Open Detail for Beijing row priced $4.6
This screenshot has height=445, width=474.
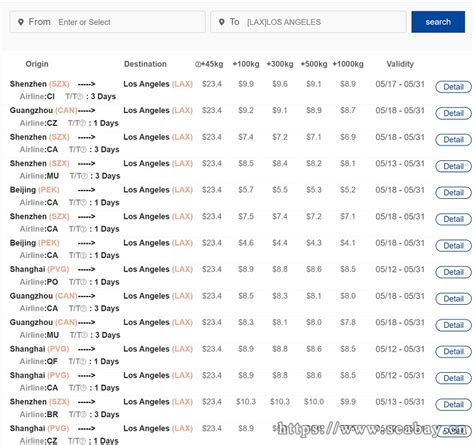(x=453, y=246)
